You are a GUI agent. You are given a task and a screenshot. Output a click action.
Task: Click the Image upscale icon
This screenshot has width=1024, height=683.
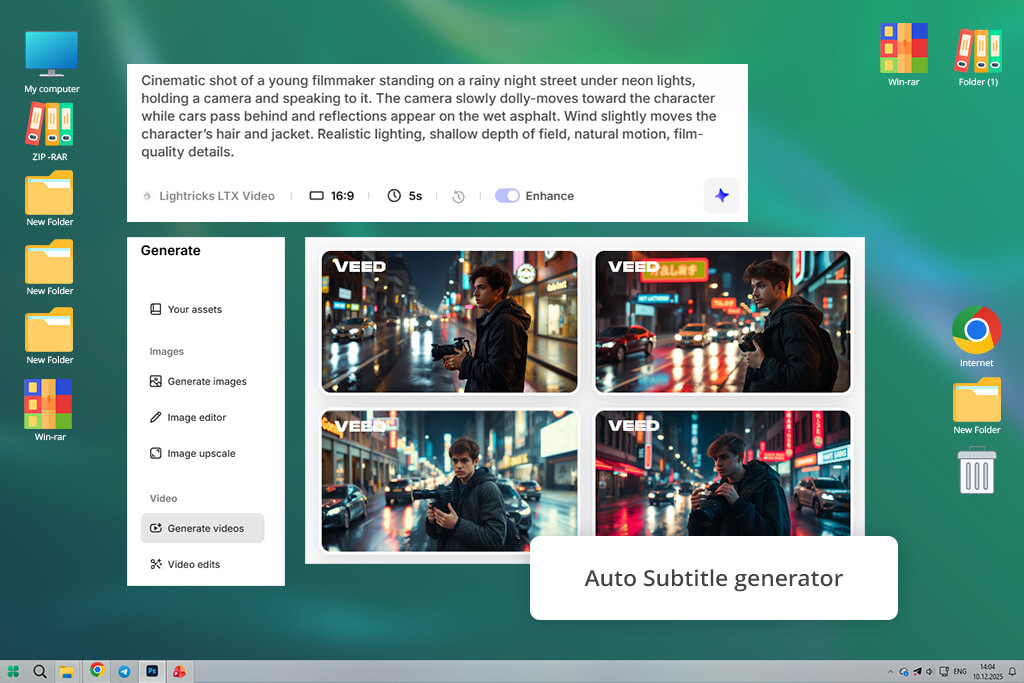coord(155,453)
